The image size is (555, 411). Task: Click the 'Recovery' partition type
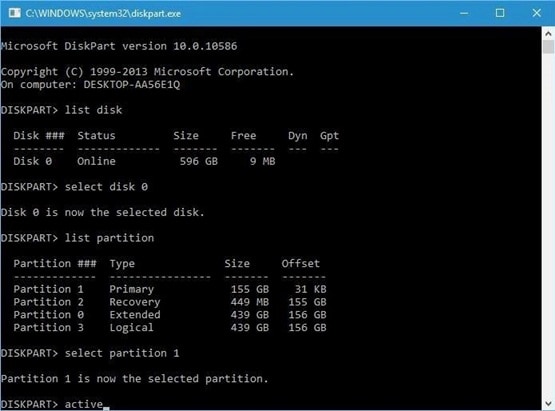(x=135, y=302)
